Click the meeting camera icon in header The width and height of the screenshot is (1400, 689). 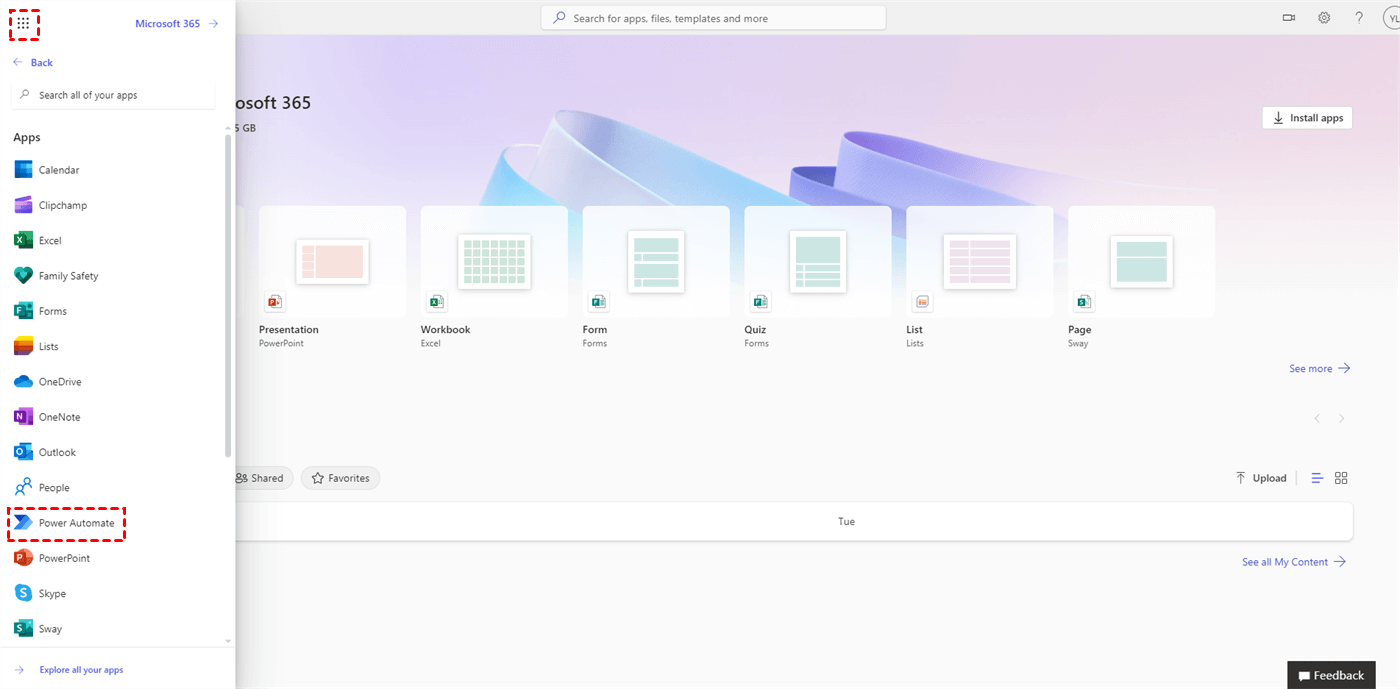point(1289,18)
